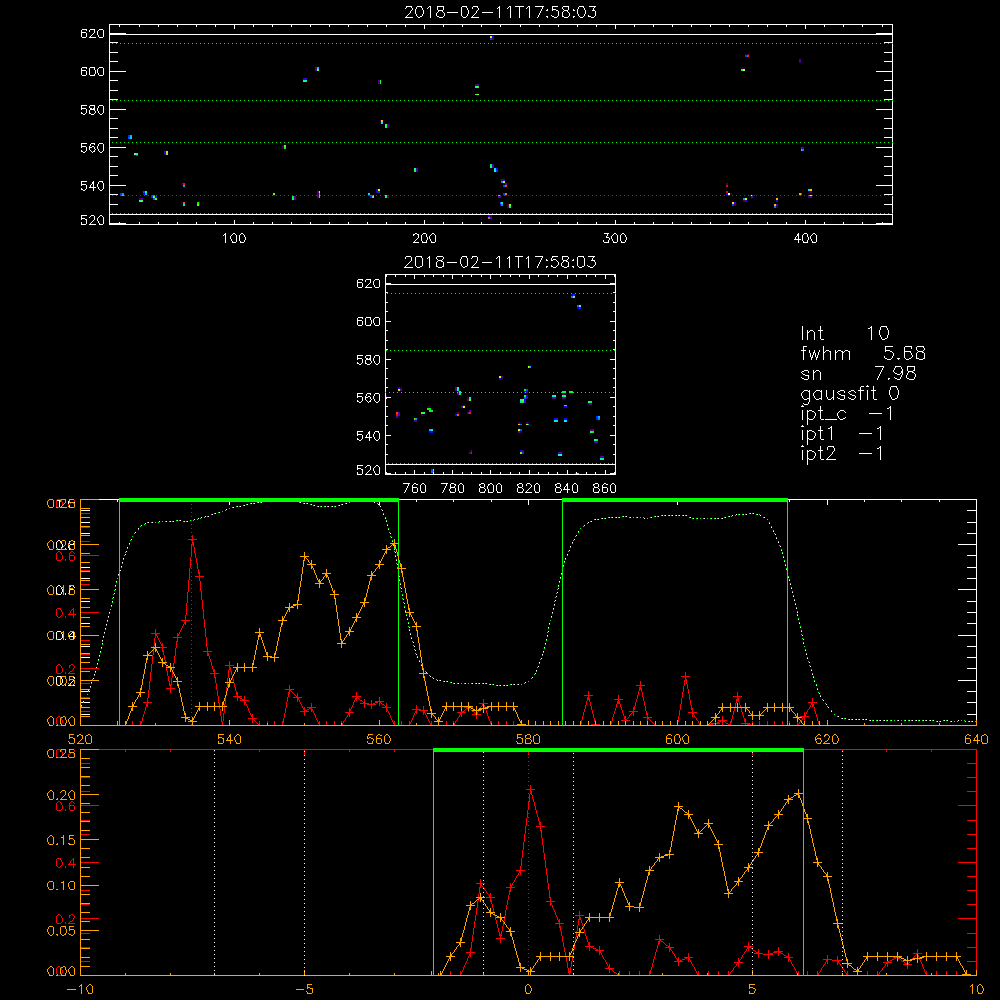Click x-axis label 760 on the small scatter plot
1000x1000 pixels.
(x=415, y=489)
